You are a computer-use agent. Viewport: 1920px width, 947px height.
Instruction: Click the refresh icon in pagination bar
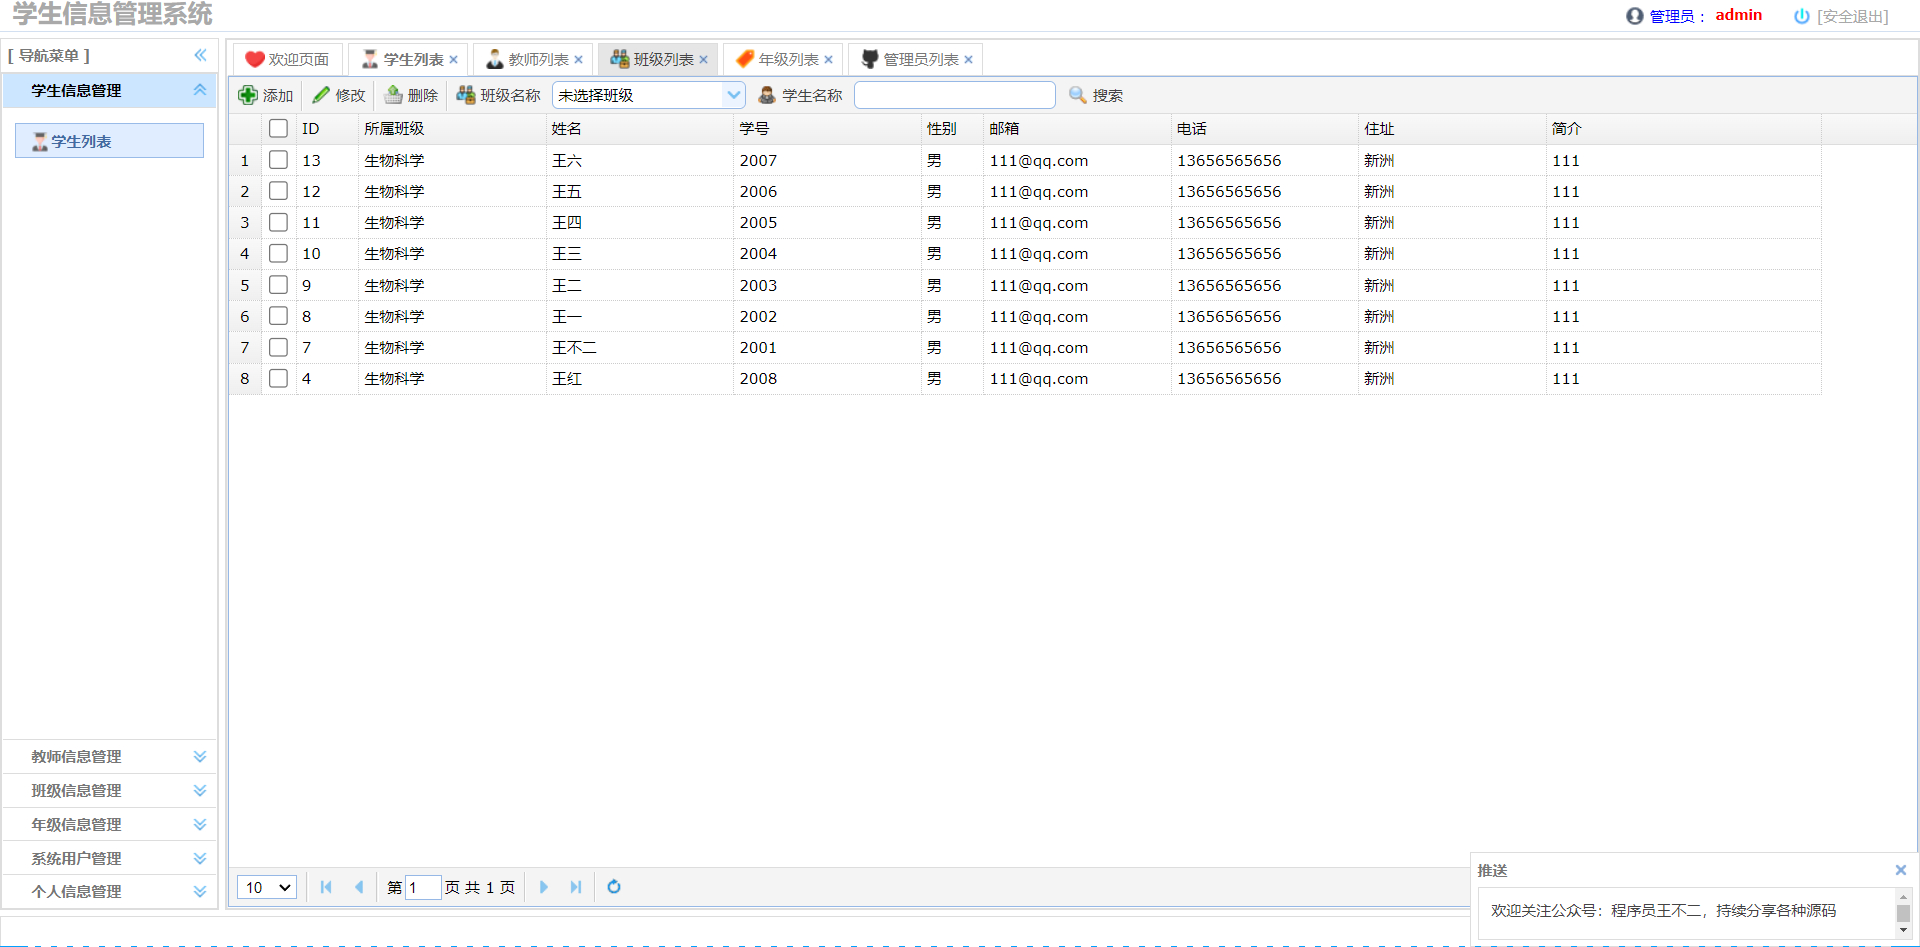(x=614, y=887)
